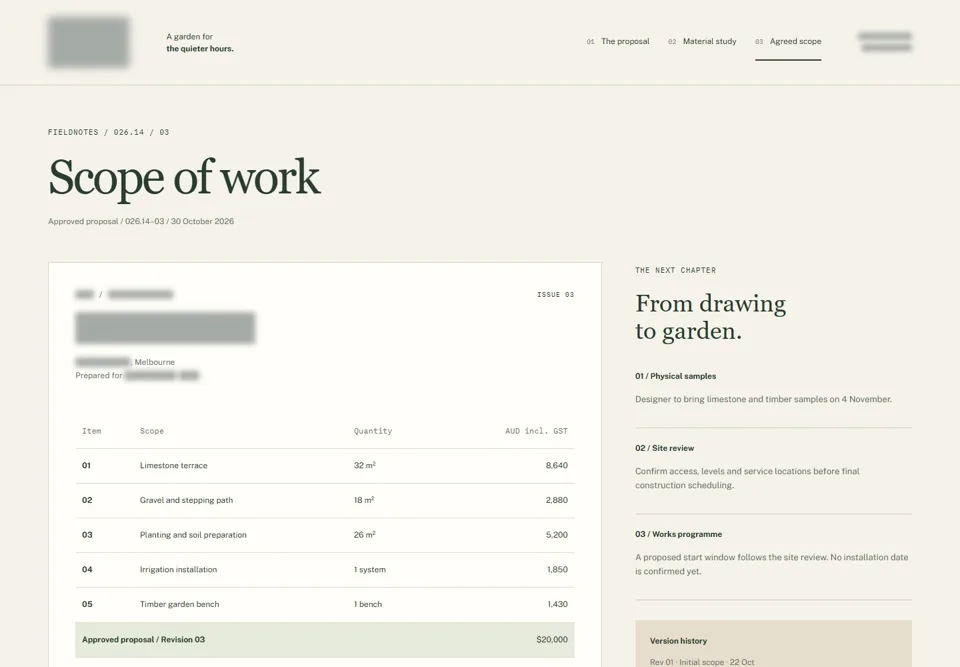
Task: Click the 1,850 price value
Action: pyautogui.click(x=557, y=570)
